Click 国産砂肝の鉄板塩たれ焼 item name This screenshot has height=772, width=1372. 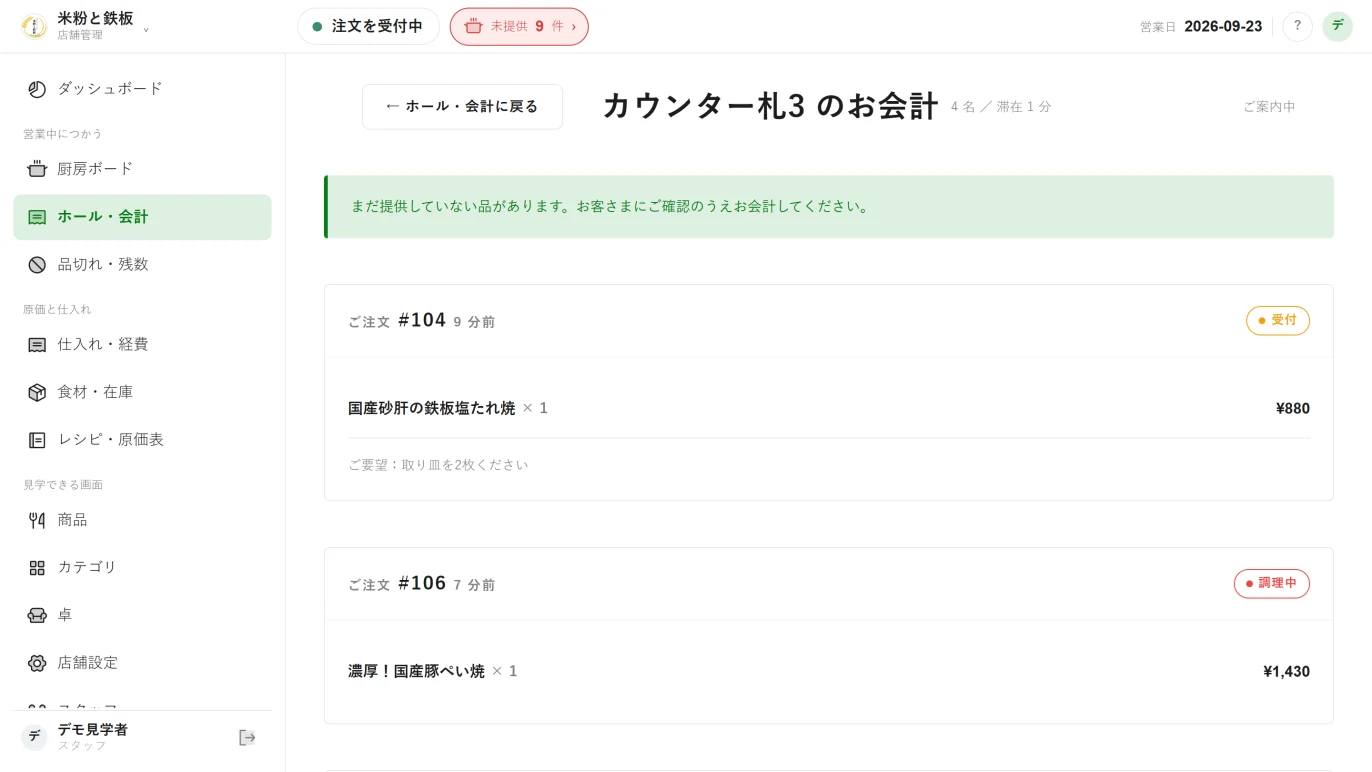point(431,408)
